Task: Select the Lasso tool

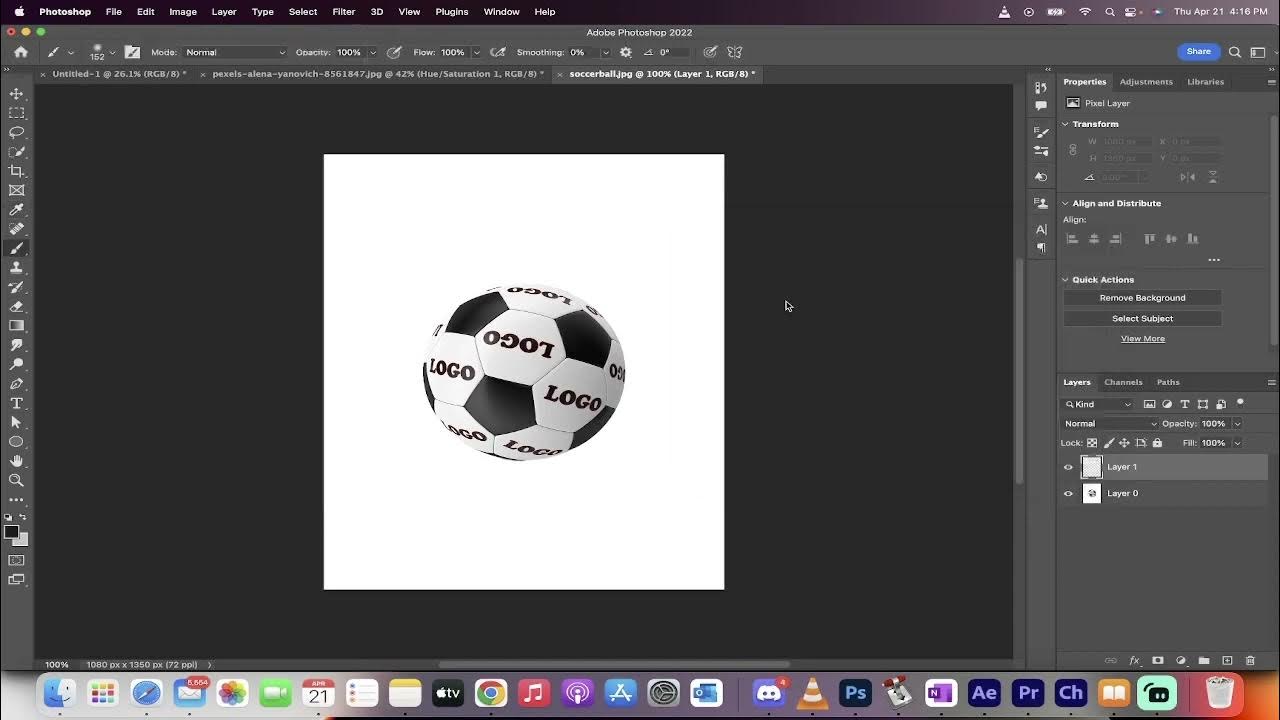Action: pyautogui.click(x=16, y=132)
